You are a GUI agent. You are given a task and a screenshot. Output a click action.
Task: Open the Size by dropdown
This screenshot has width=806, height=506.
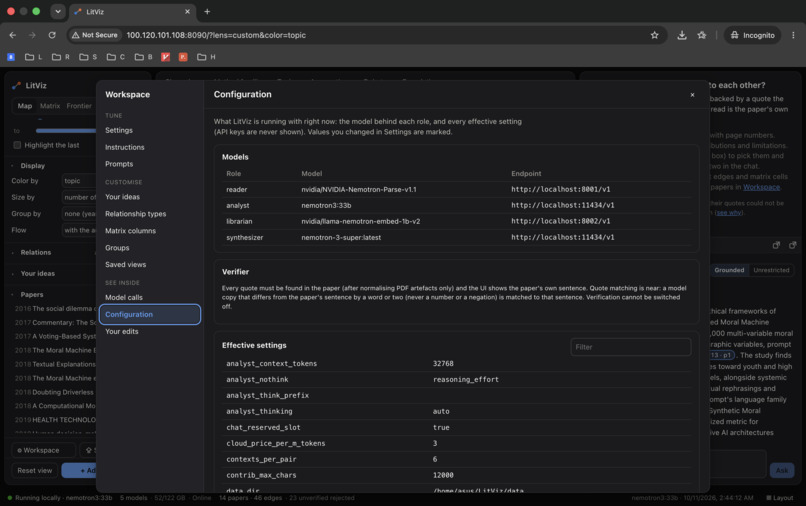pyautogui.click(x=79, y=197)
